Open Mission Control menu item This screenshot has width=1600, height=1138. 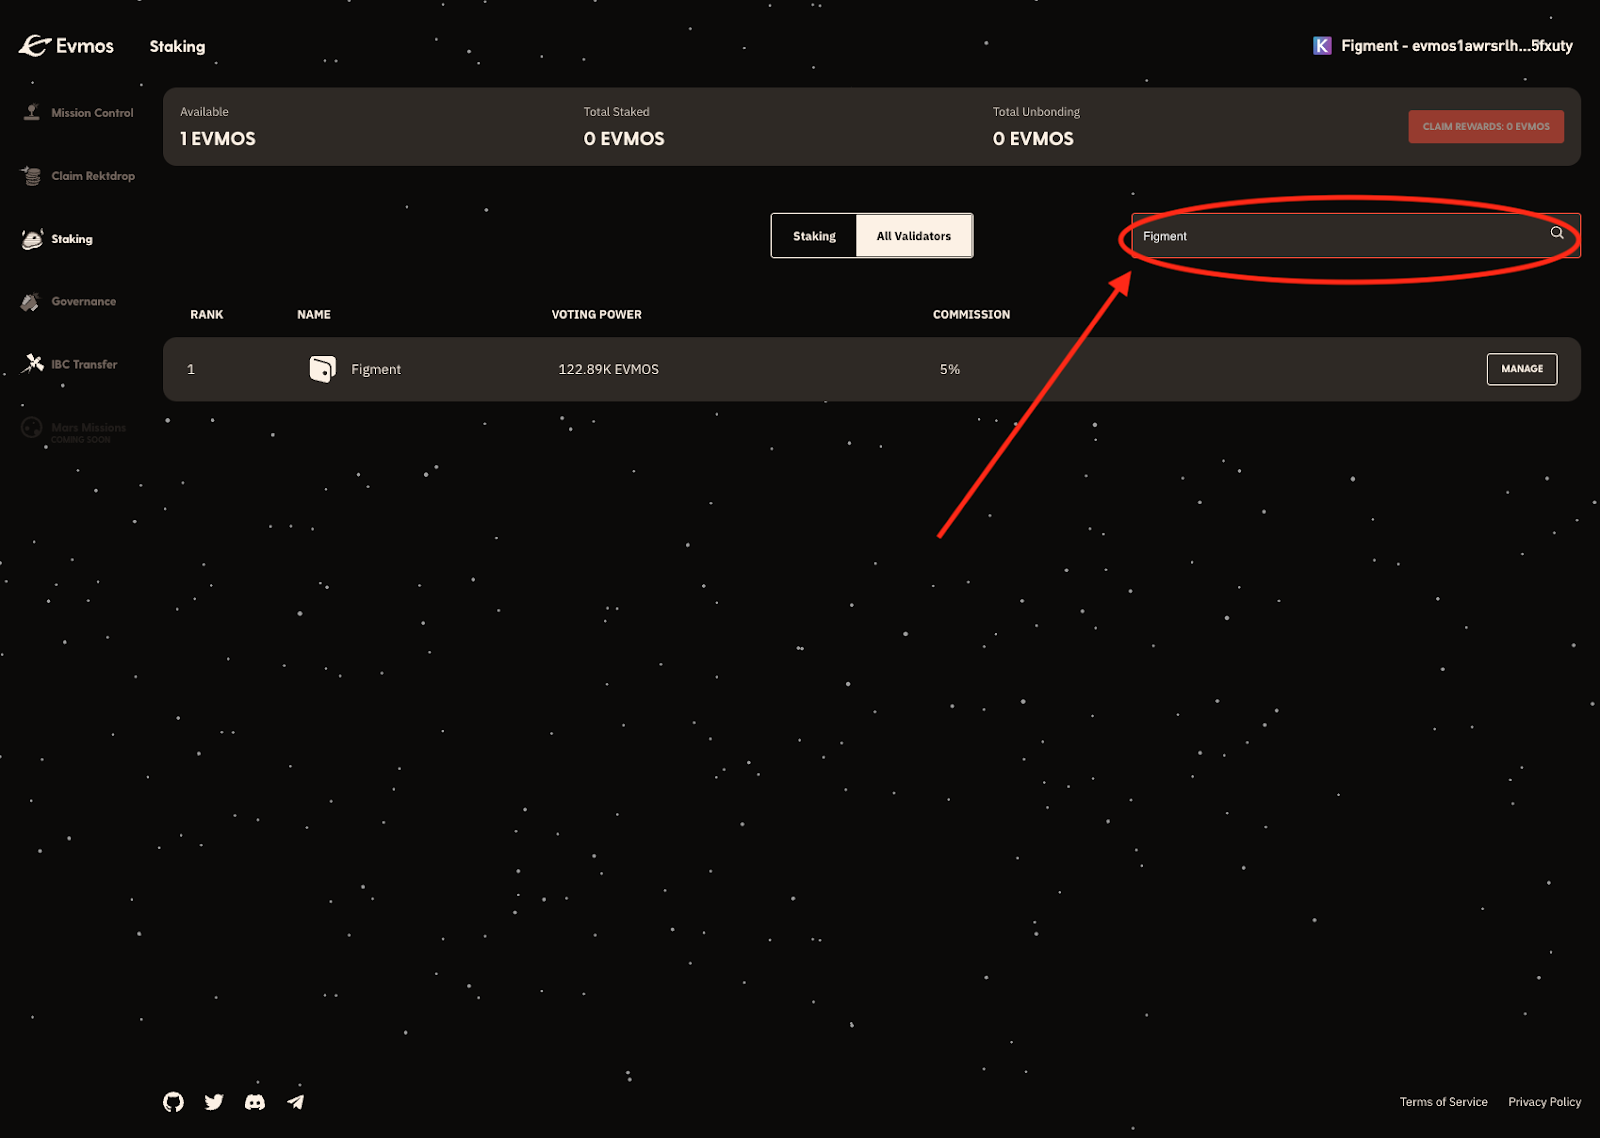tap(92, 113)
